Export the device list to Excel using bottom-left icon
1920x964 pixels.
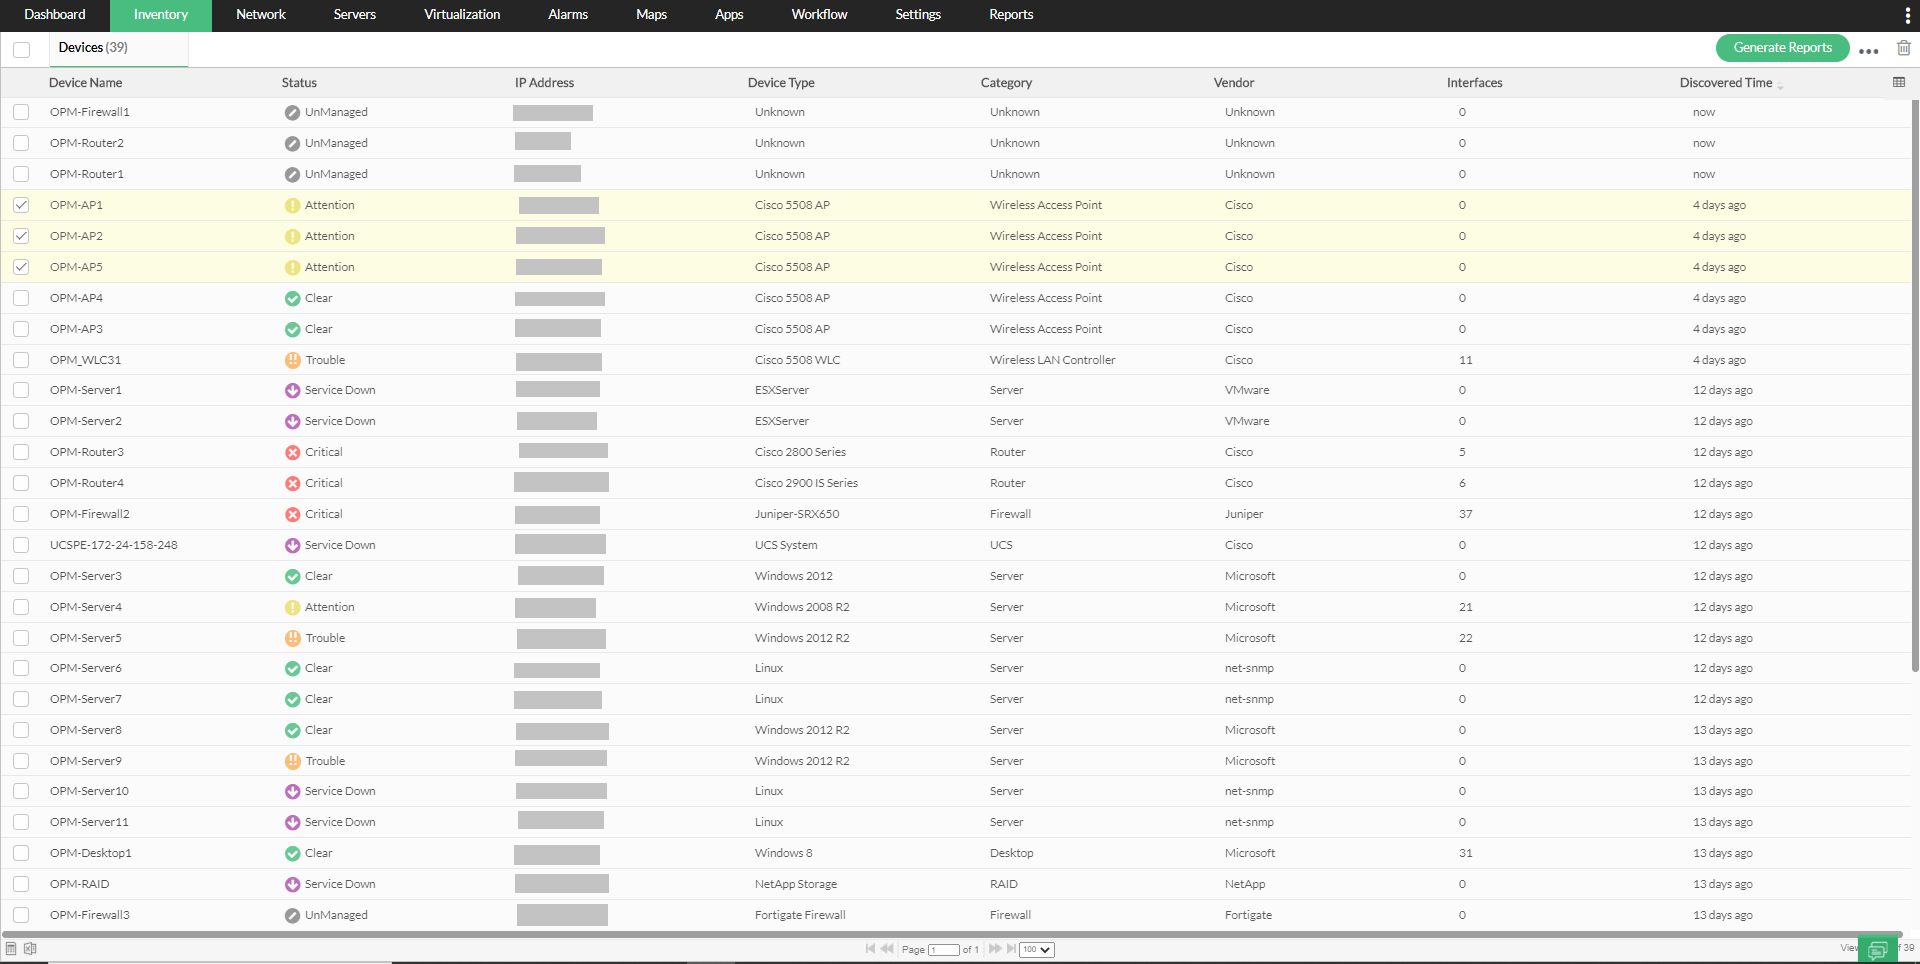pyautogui.click(x=30, y=948)
